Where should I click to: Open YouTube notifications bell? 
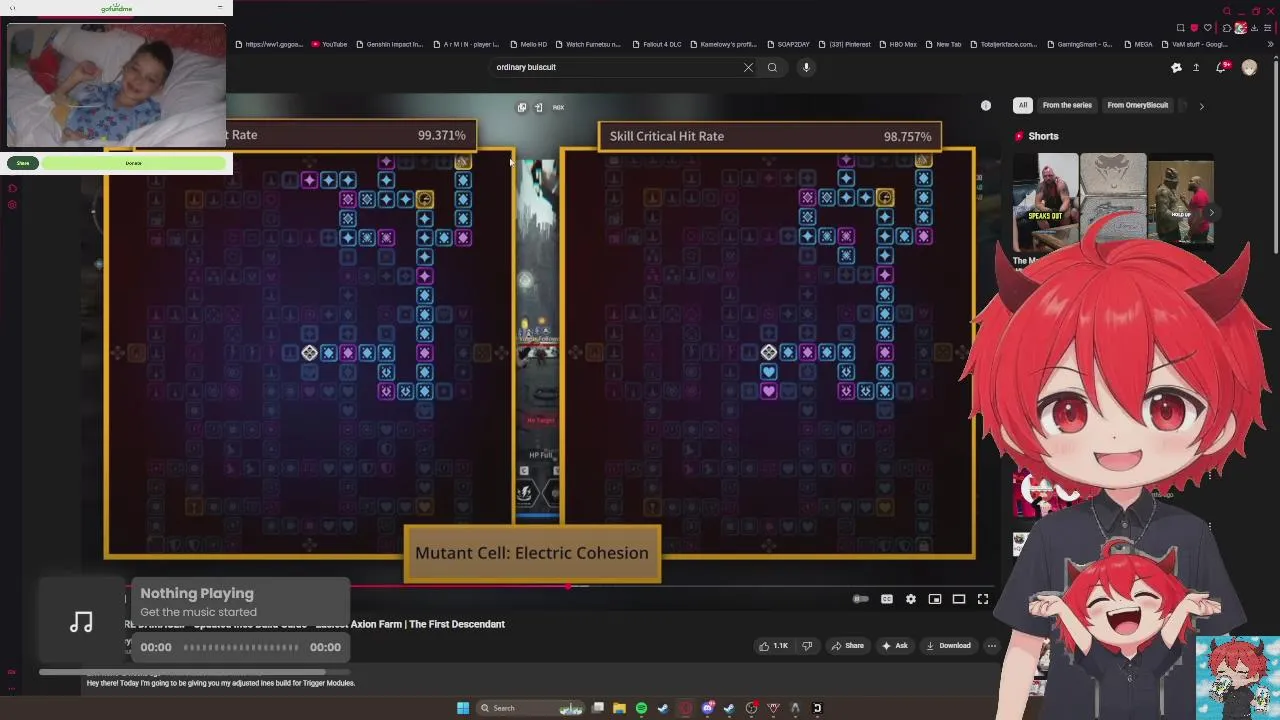point(1221,67)
